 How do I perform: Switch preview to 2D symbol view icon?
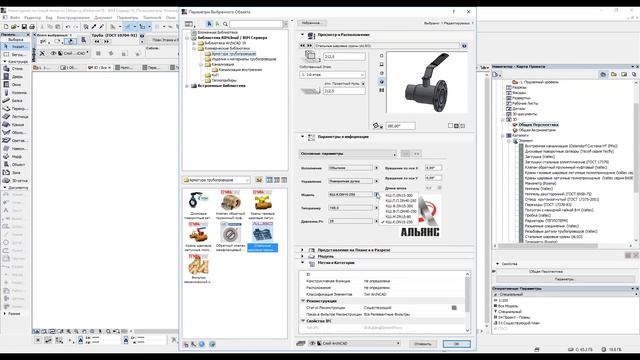point(382,56)
